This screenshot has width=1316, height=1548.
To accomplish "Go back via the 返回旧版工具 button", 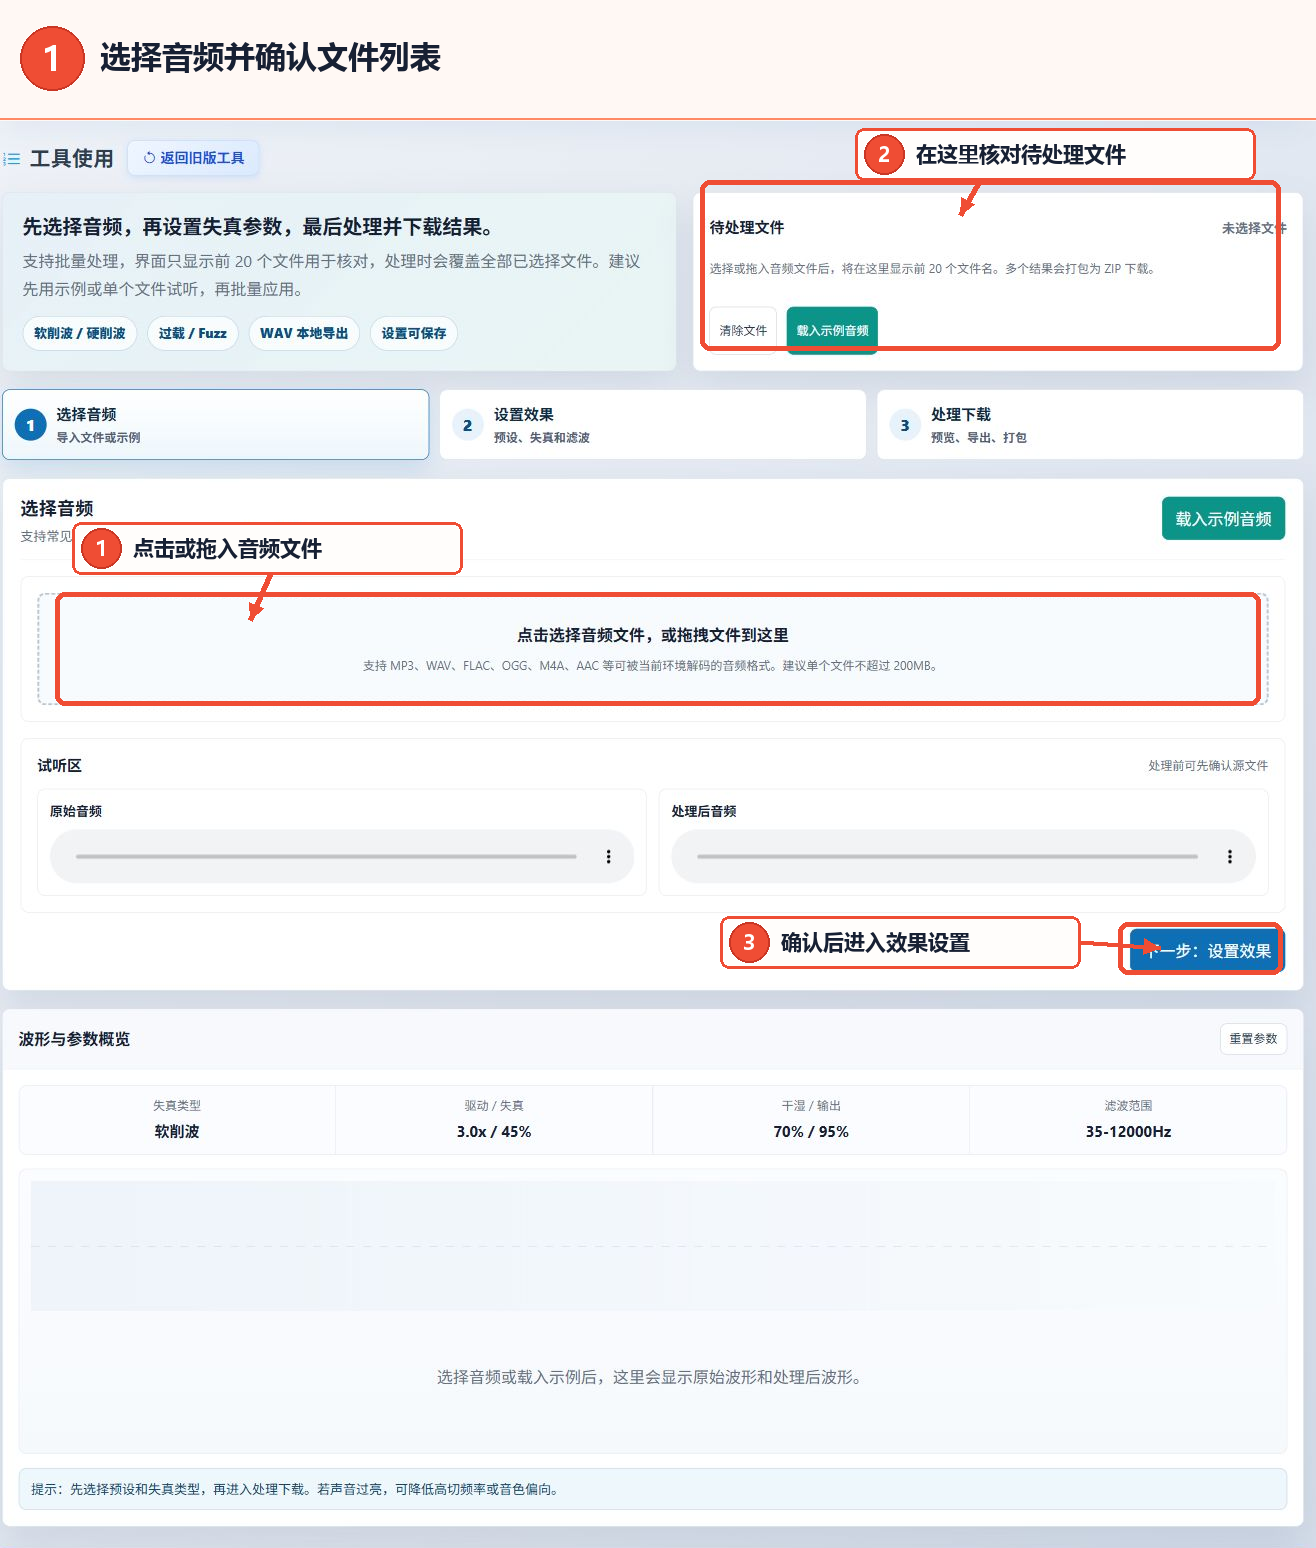I will [x=193, y=158].
